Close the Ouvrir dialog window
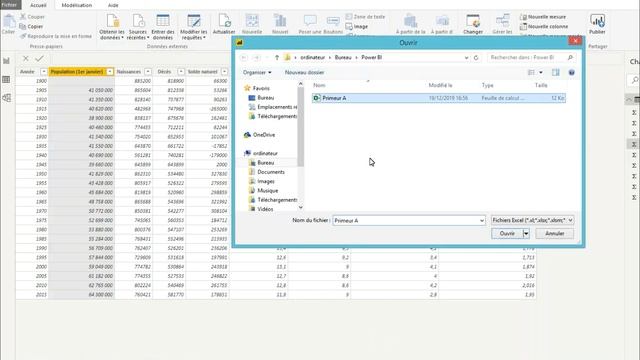This screenshot has width=640, height=360. click(x=575, y=40)
